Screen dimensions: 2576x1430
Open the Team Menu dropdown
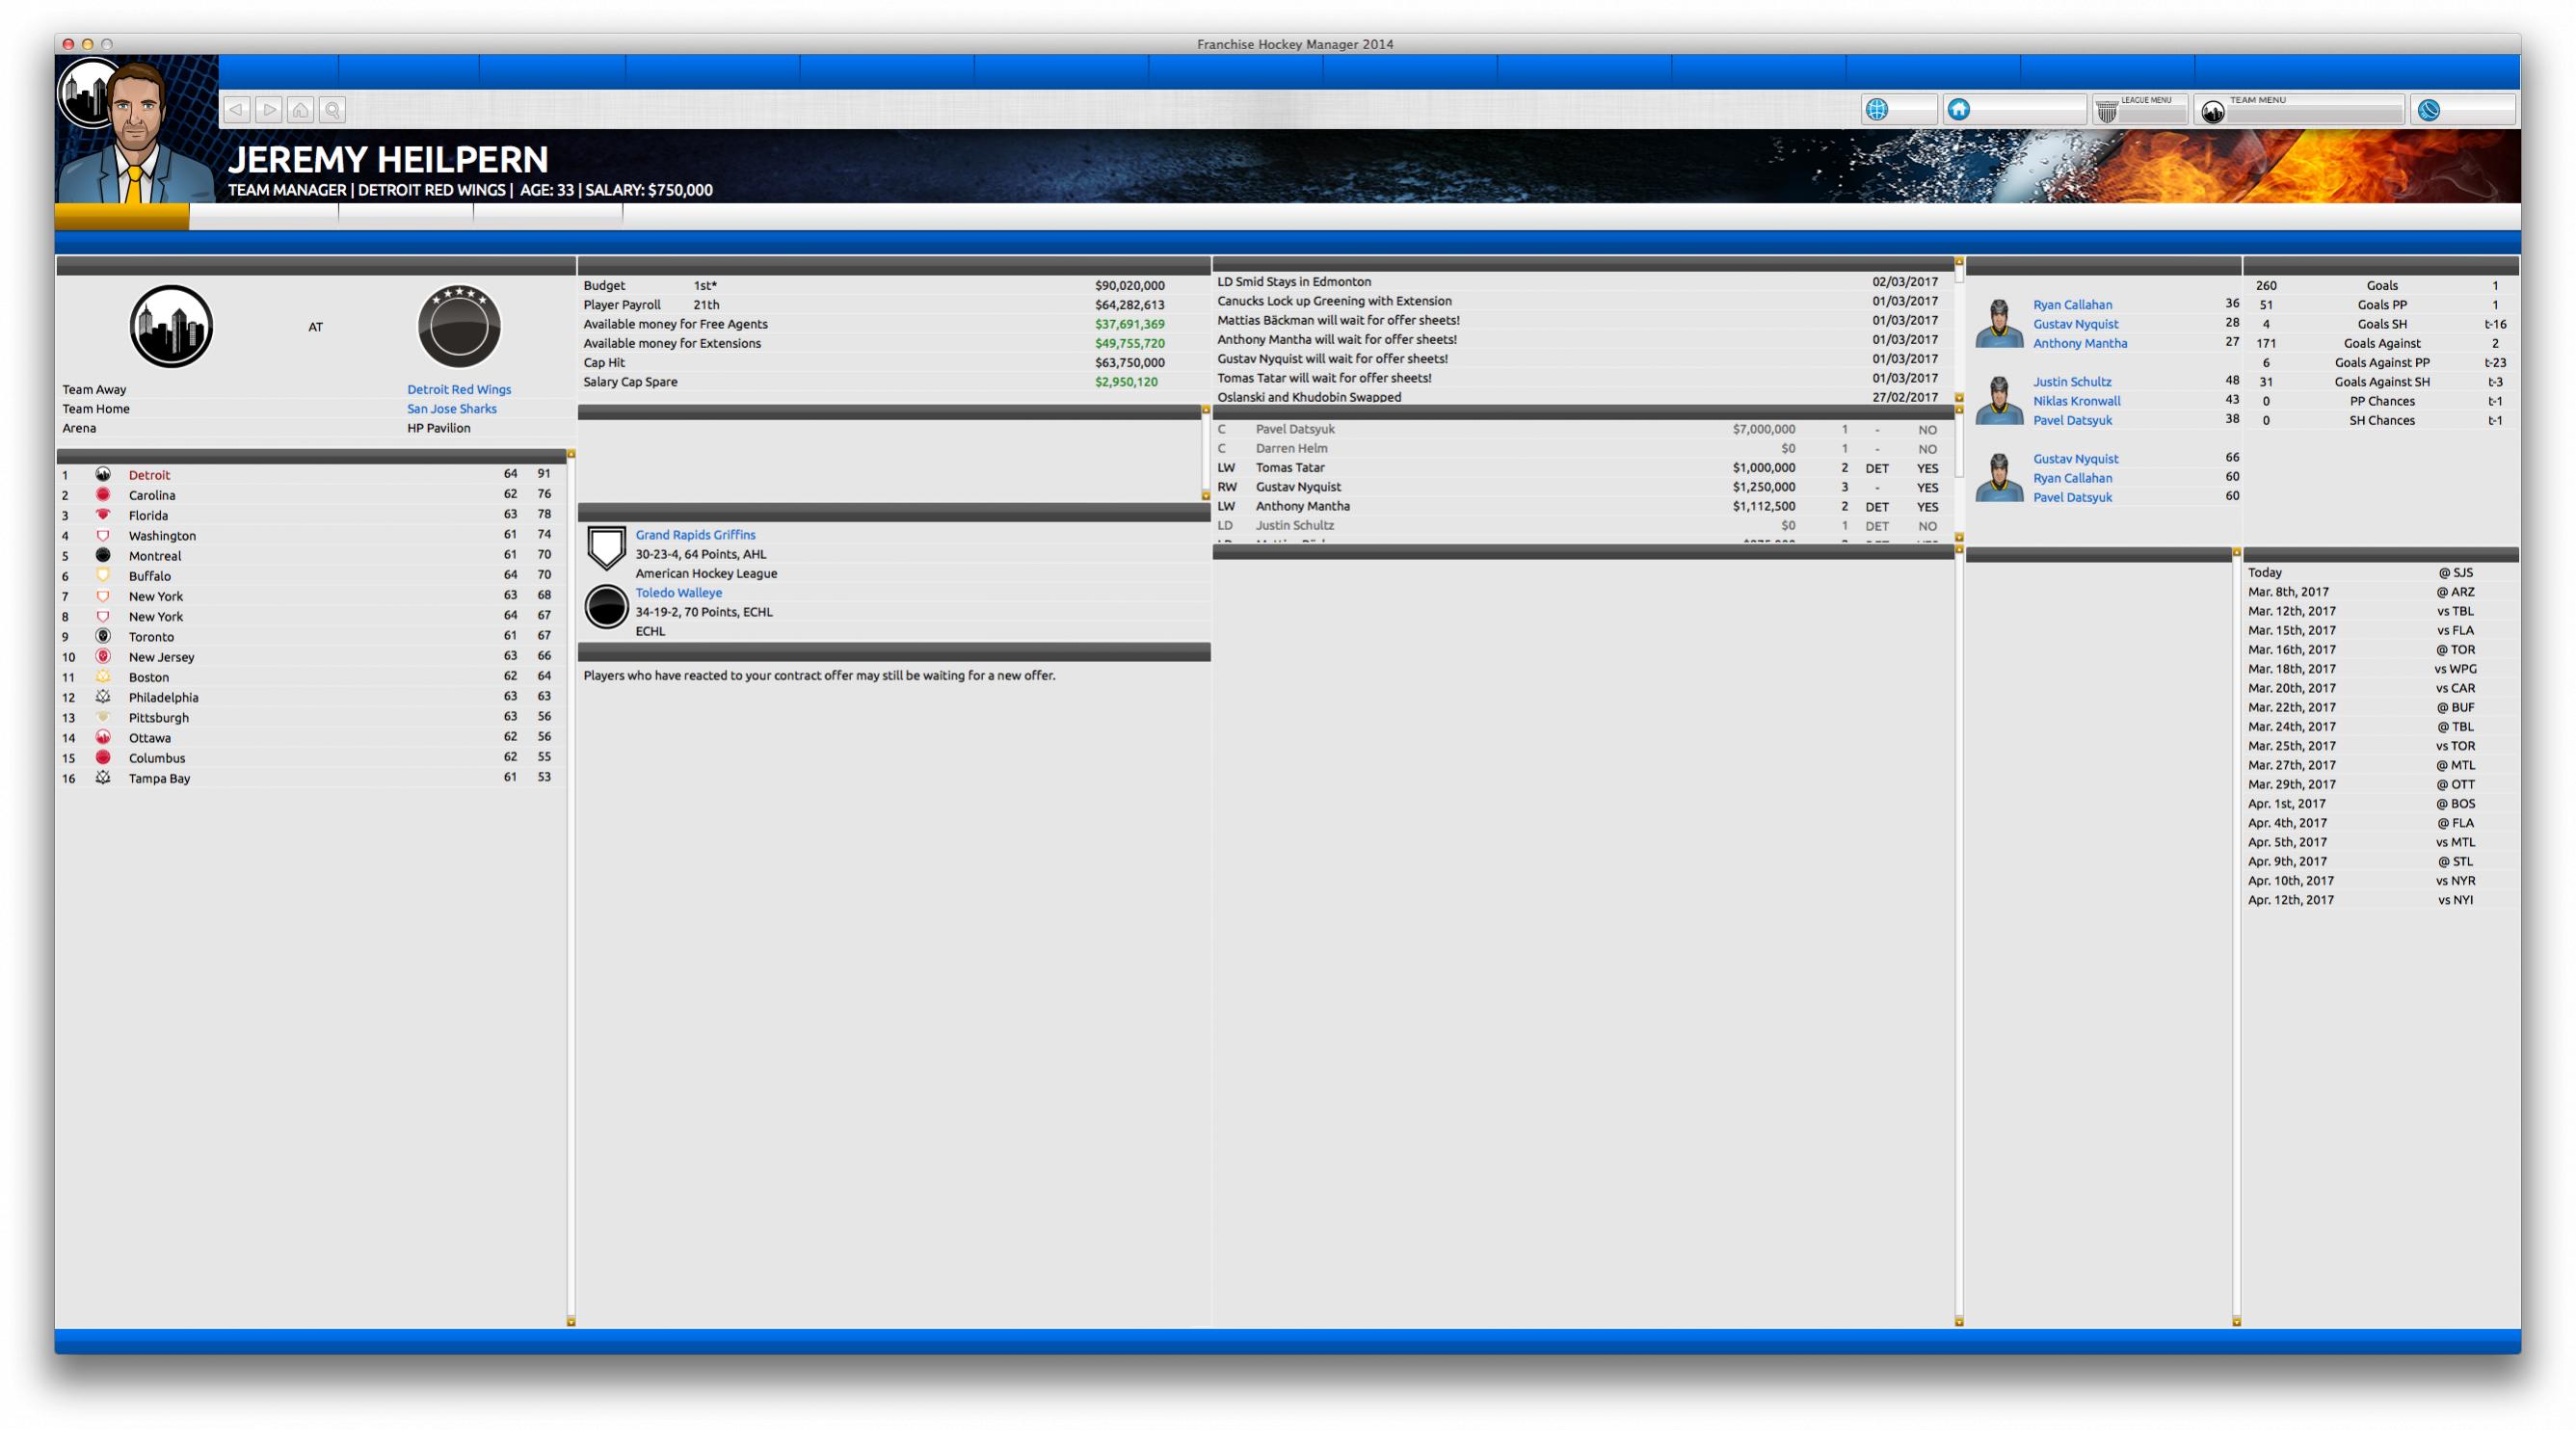click(x=2299, y=110)
